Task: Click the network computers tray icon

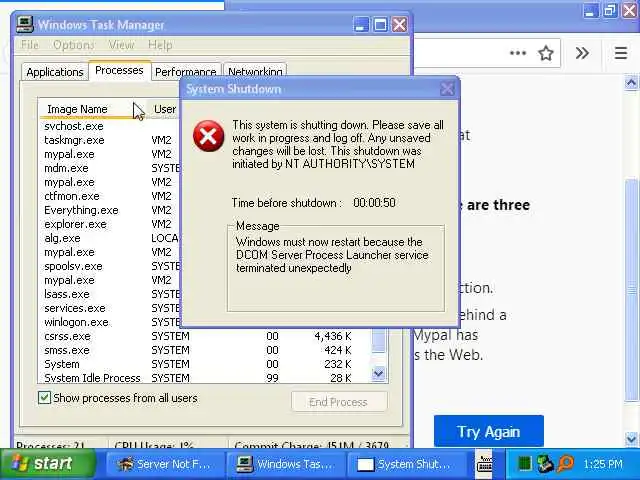Action: pyautogui.click(x=545, y=464)
